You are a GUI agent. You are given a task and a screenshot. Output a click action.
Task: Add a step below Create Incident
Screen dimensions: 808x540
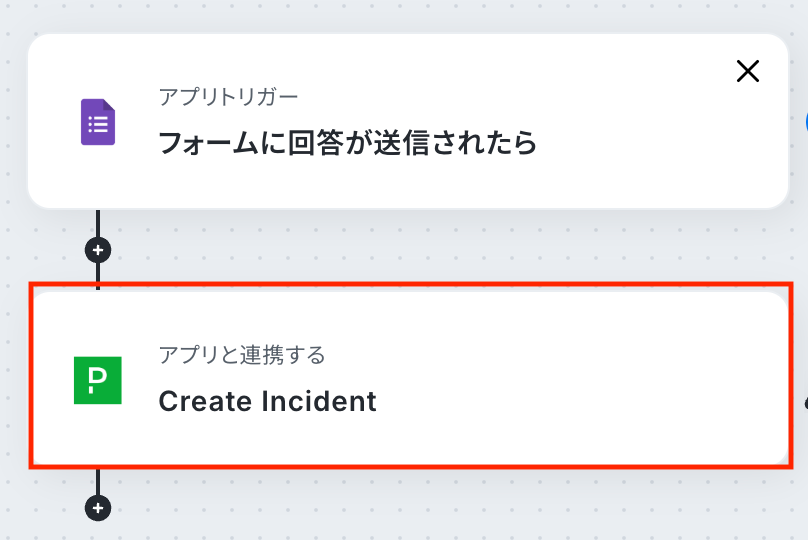pyautogui.click(x=98, y=508)
